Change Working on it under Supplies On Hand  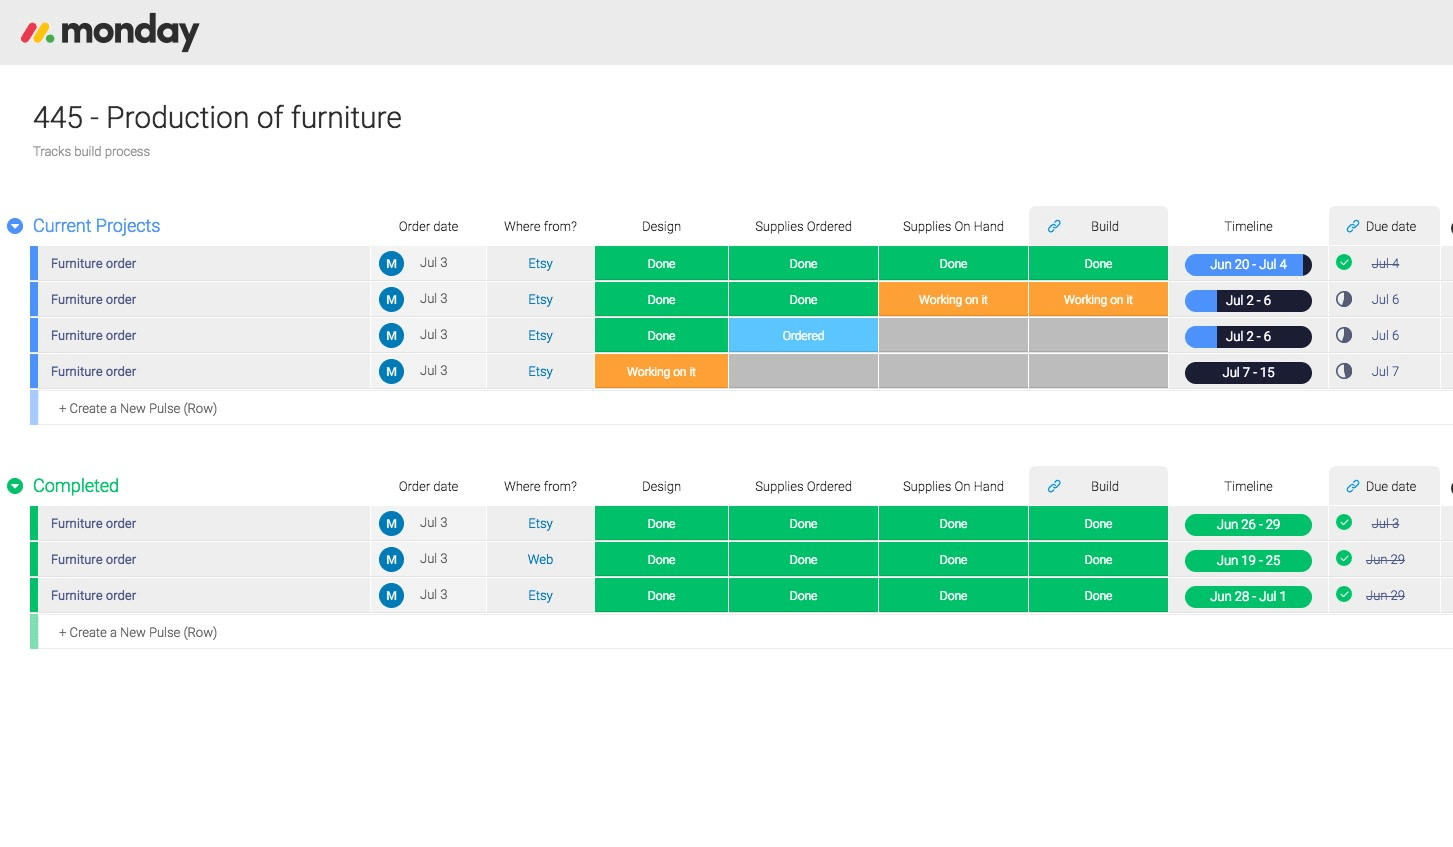953,300
